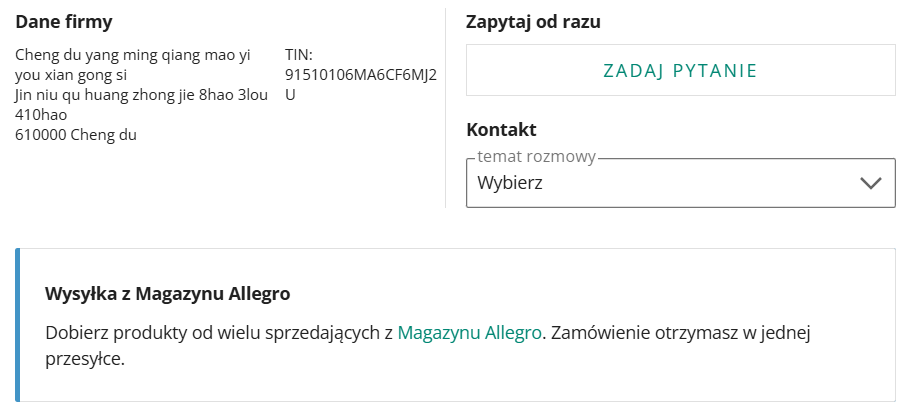Image resolution: width=914 pixels, height=415 pixels.
Task: Click the vertical divider beside company details
Action: click(445, 108)
